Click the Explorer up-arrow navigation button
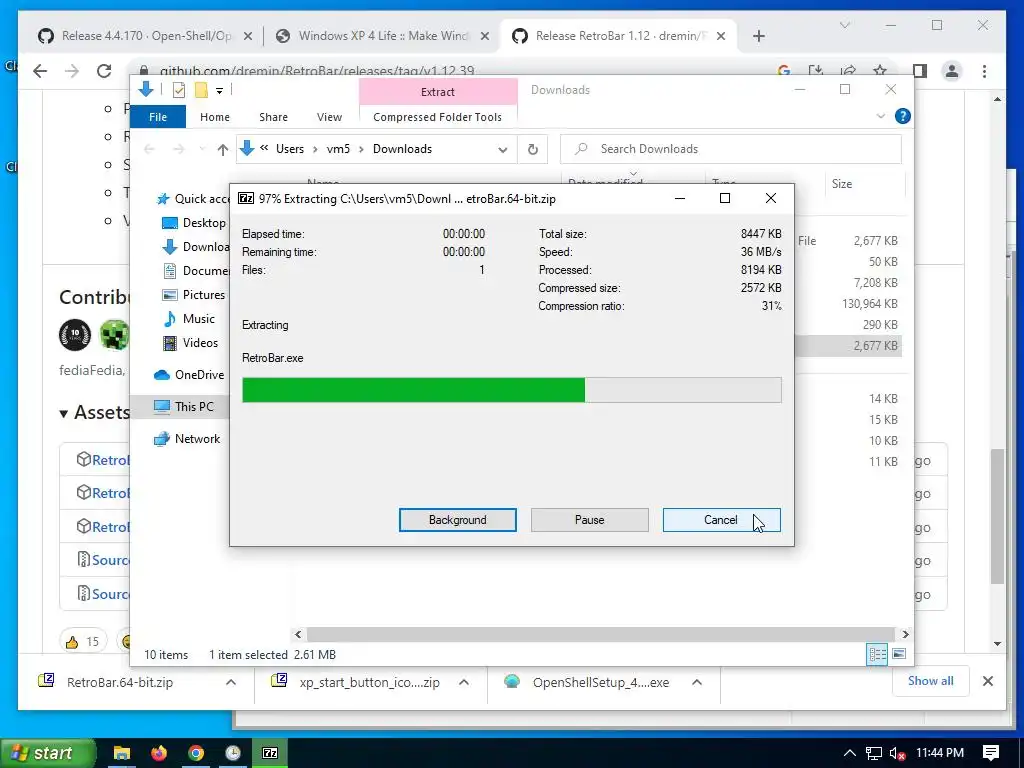 coord(223,150)
